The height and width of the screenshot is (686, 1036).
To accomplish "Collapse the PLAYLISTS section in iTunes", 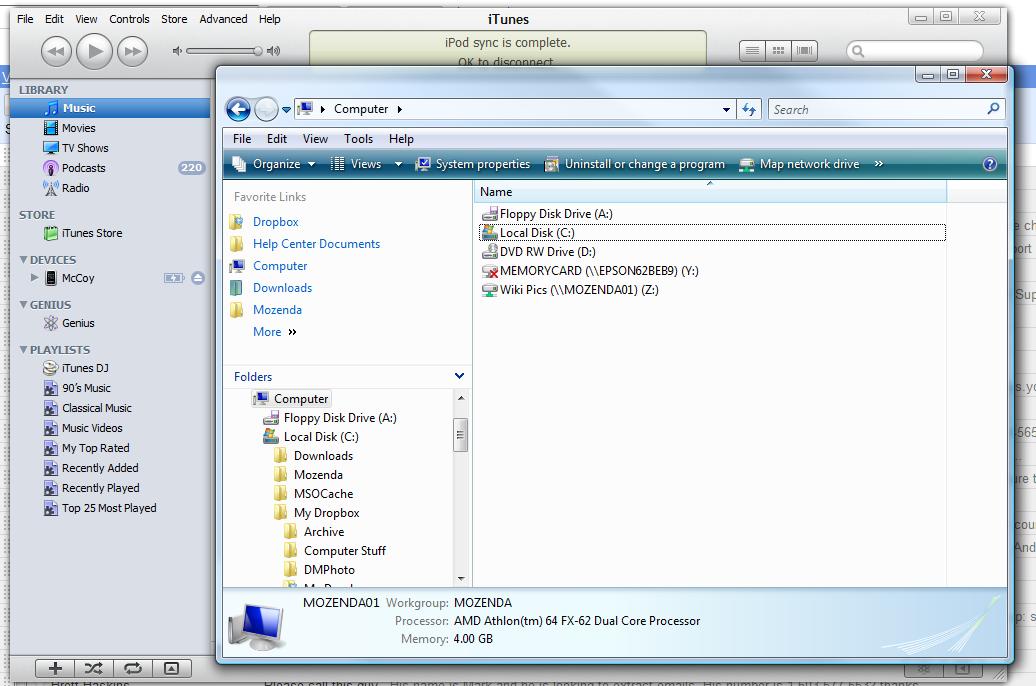I will tap(23, 350).
